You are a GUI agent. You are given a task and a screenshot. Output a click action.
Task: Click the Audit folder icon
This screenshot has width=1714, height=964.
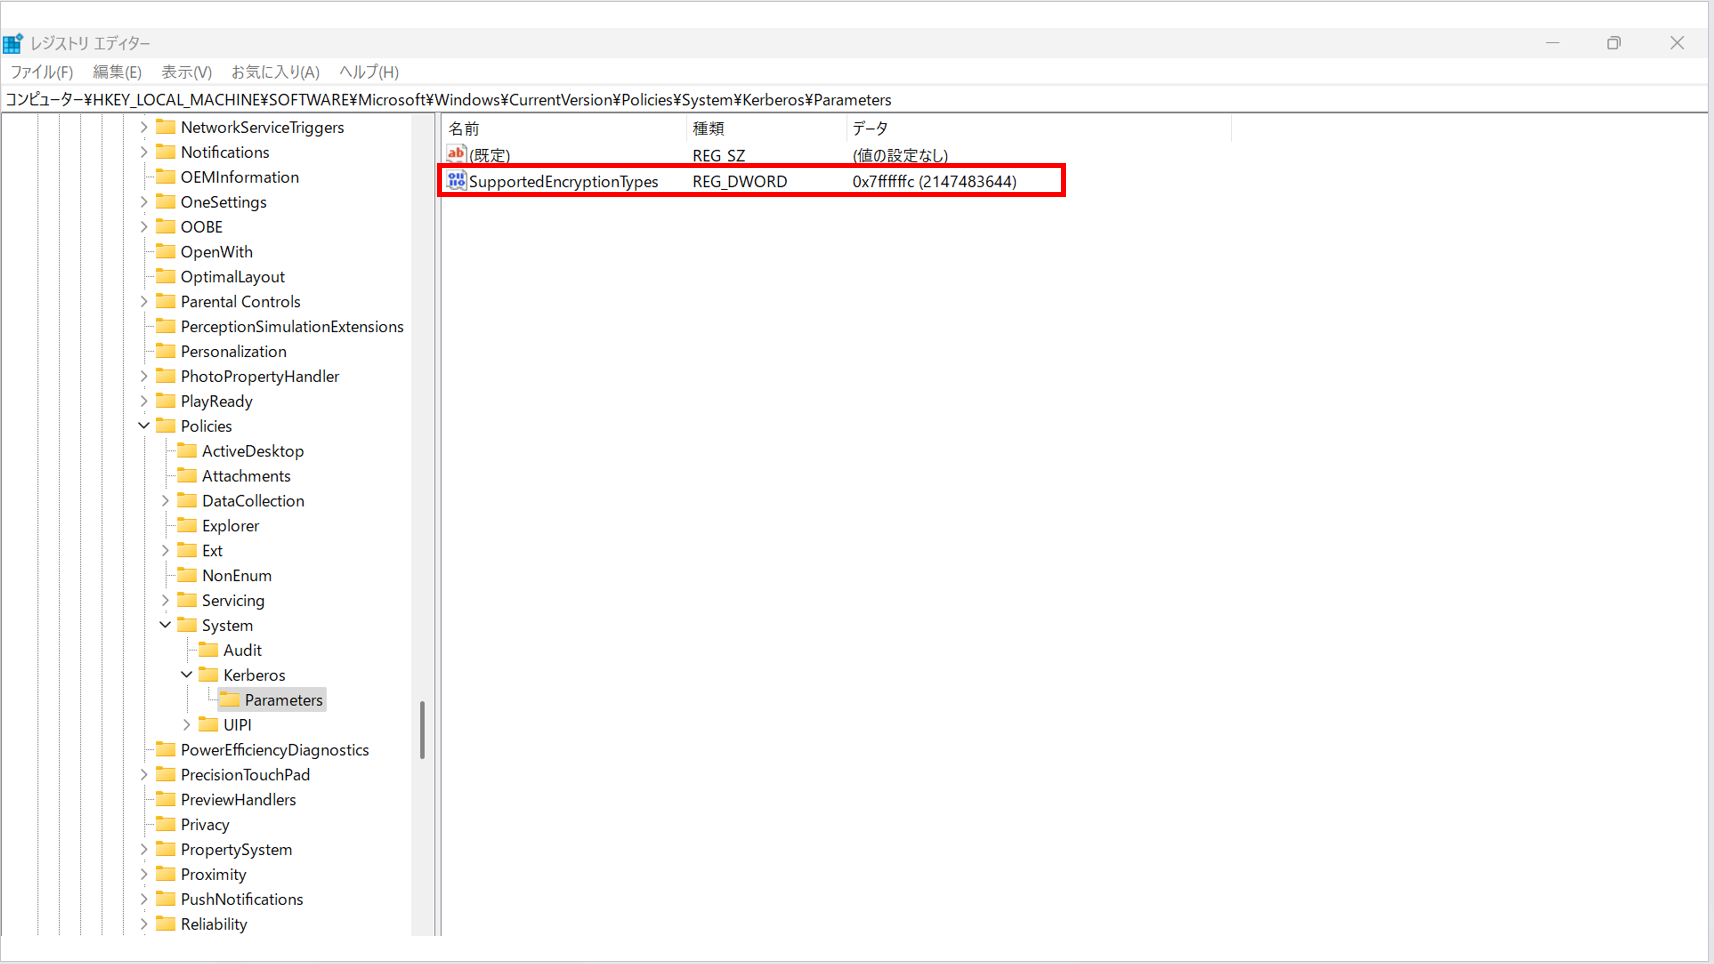point(208,650)
